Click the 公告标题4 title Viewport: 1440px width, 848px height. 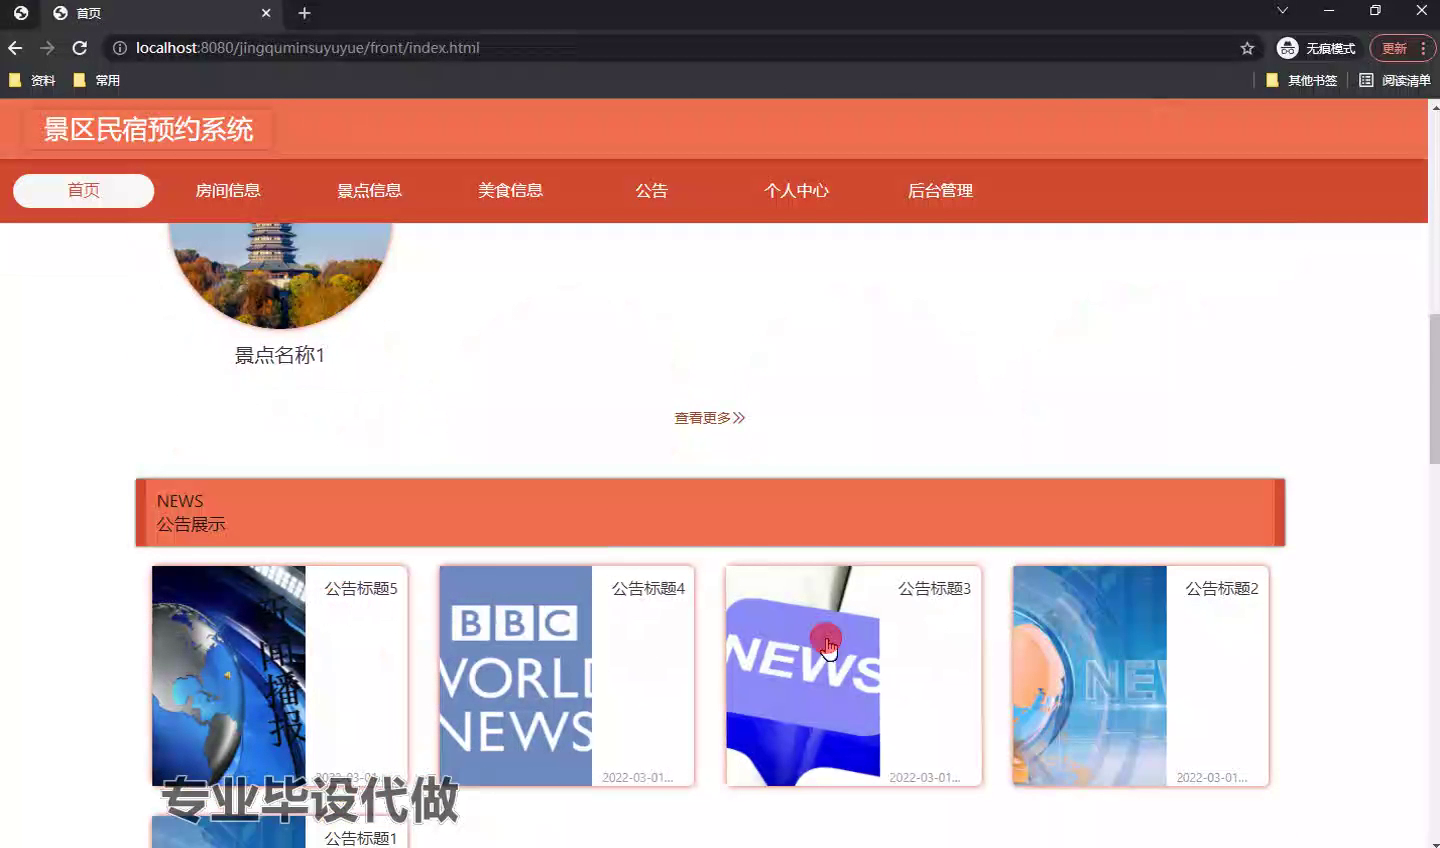coord(648,589)
